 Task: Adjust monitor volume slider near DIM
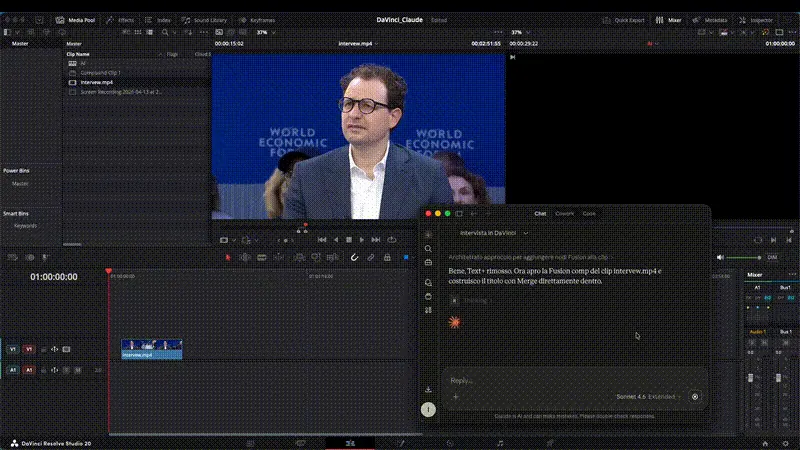pyautogui.click(x=744, y=258)
